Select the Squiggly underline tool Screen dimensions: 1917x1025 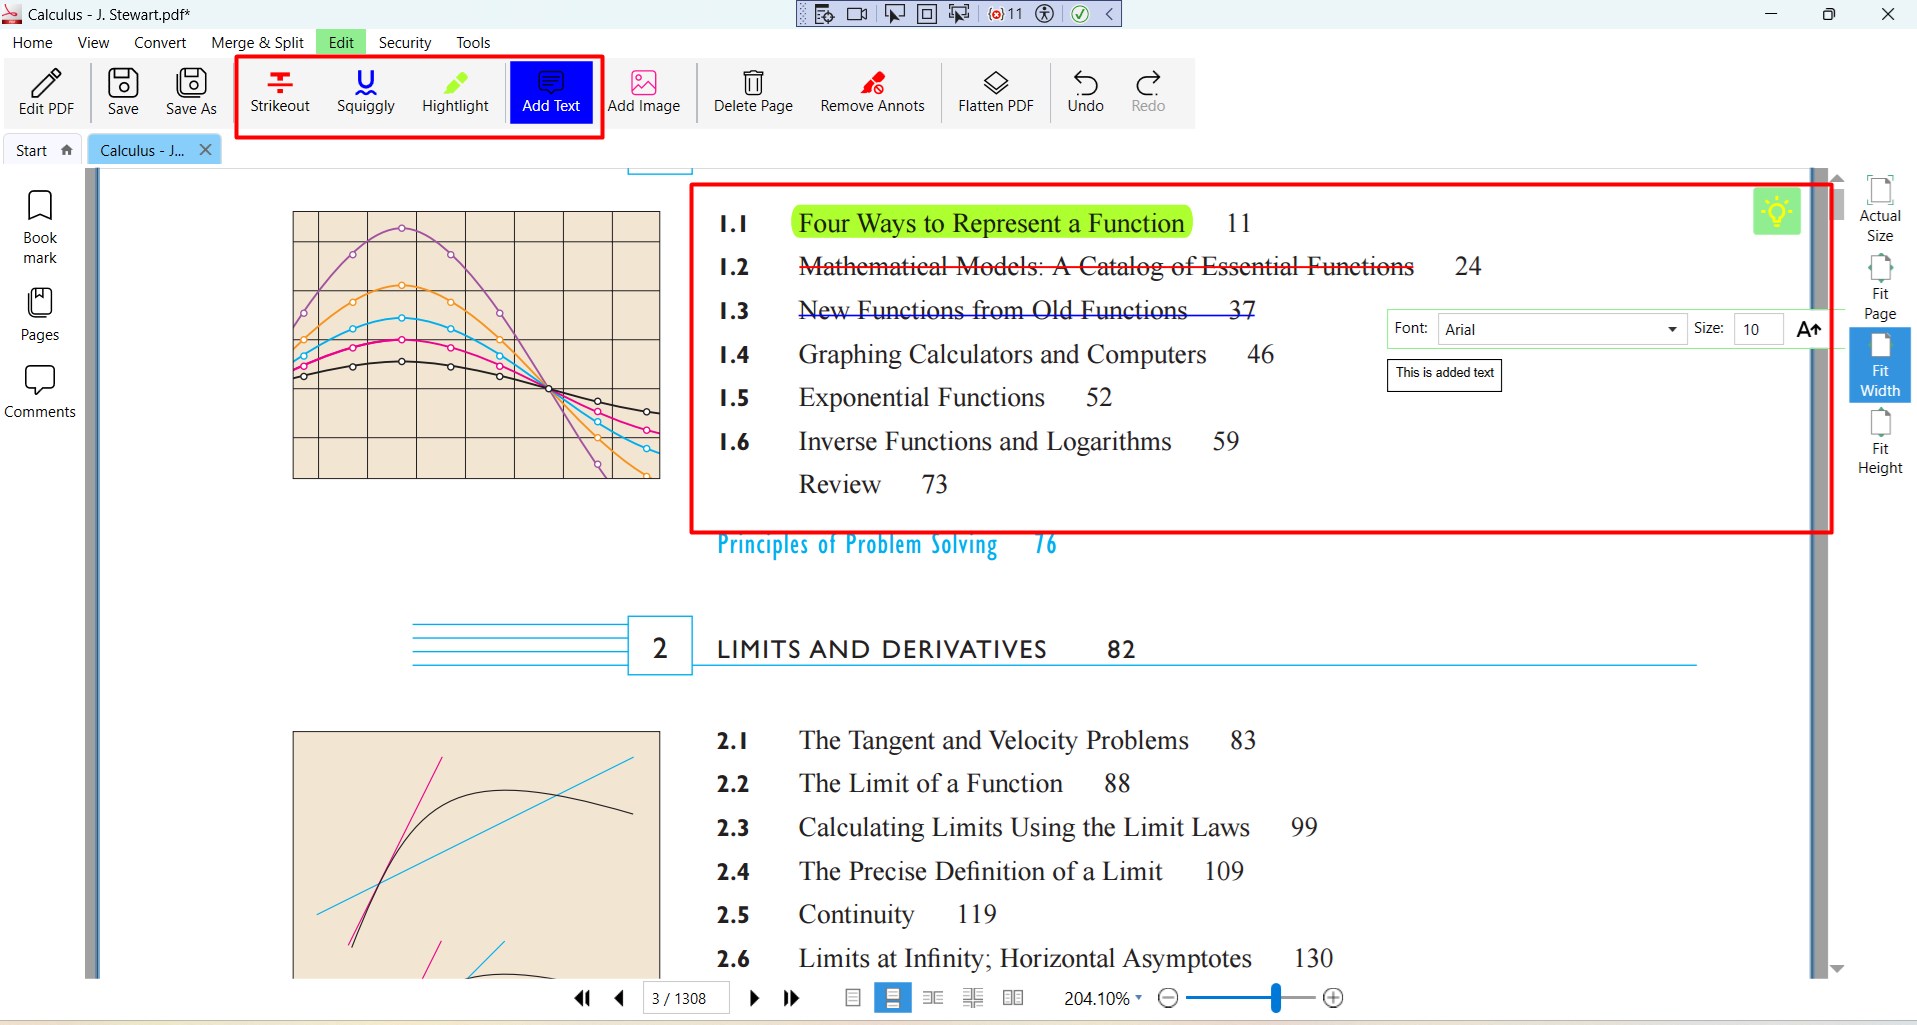point(364,92)
